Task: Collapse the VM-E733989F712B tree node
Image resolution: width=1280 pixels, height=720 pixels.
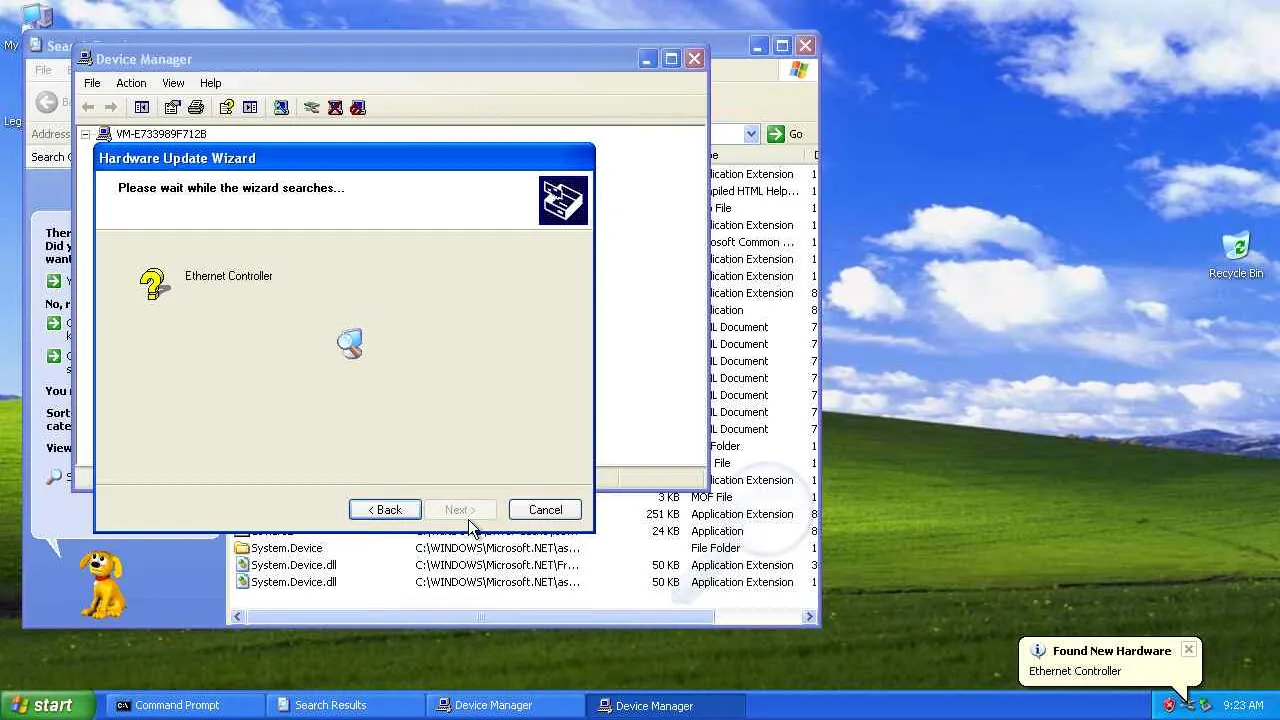Action: coord(86,134)
